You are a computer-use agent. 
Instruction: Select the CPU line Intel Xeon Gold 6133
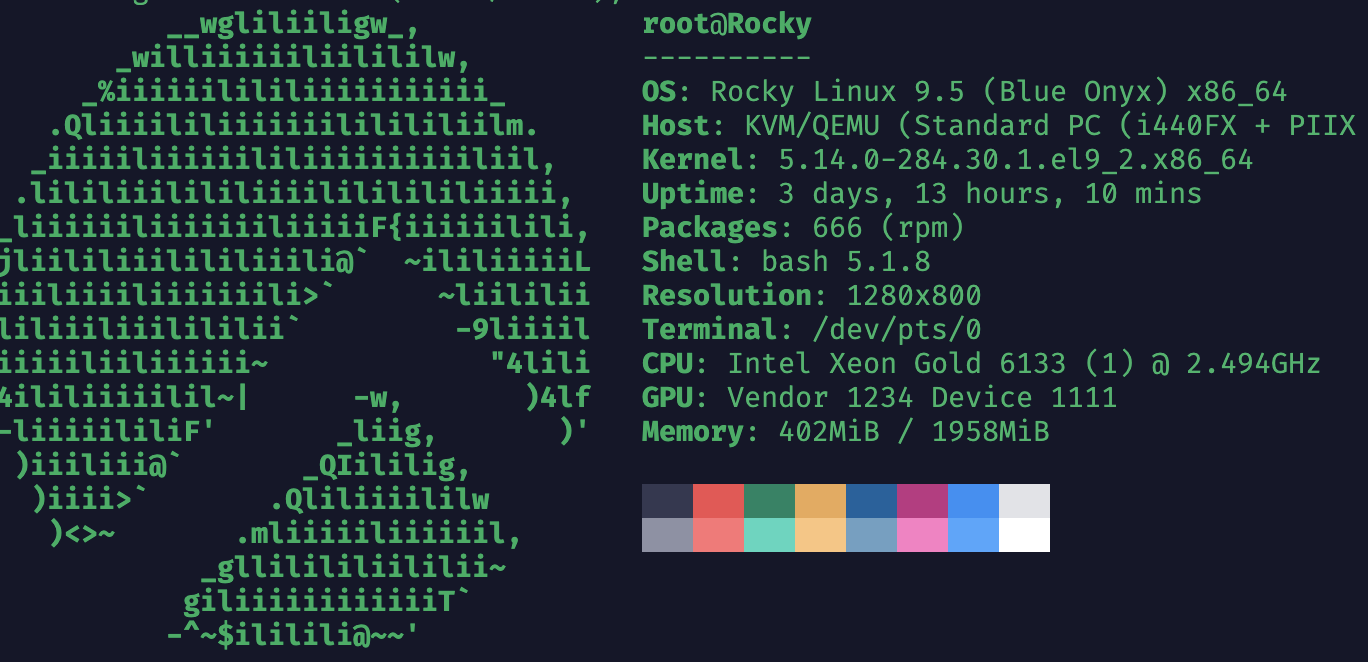981,364
